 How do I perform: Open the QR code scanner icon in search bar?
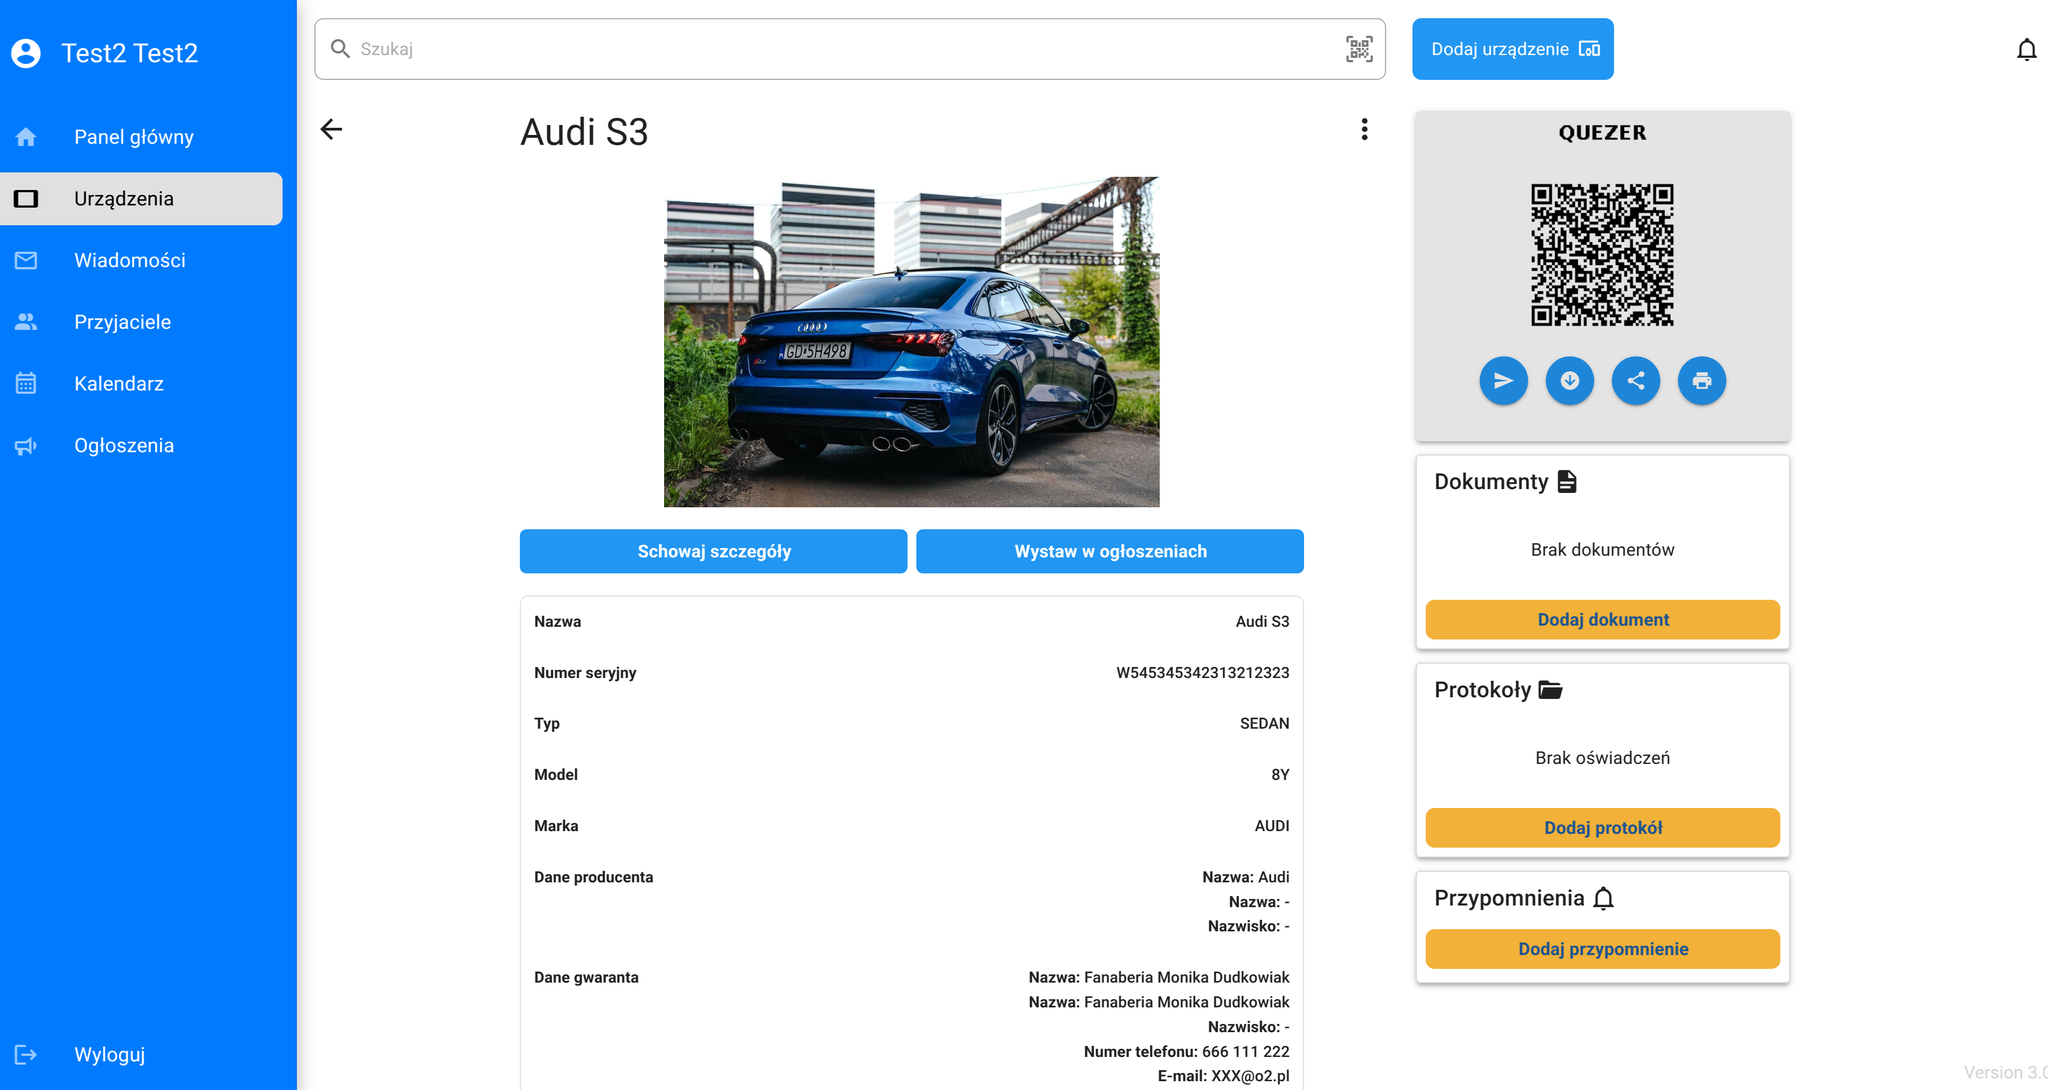(1359, 49)
